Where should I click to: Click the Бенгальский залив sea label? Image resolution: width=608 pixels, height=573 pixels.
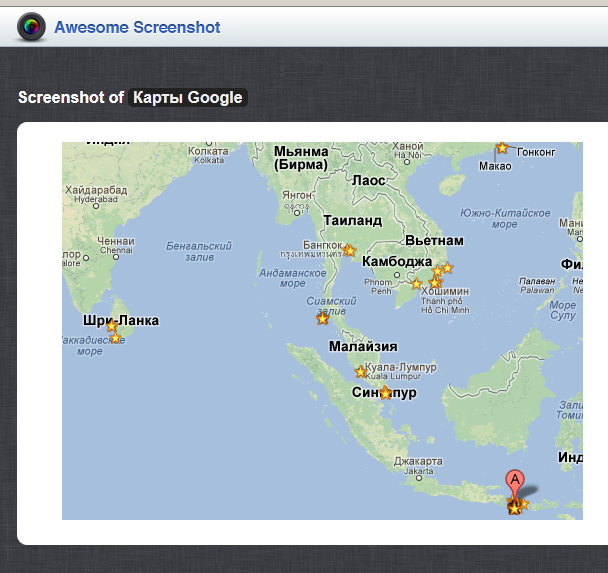pyautogui.click(x=199, y=251)
